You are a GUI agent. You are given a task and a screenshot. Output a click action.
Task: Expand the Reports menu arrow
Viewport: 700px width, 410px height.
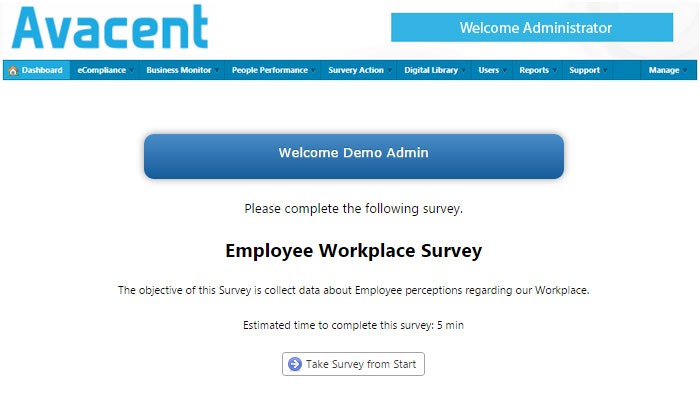point(554,71)
